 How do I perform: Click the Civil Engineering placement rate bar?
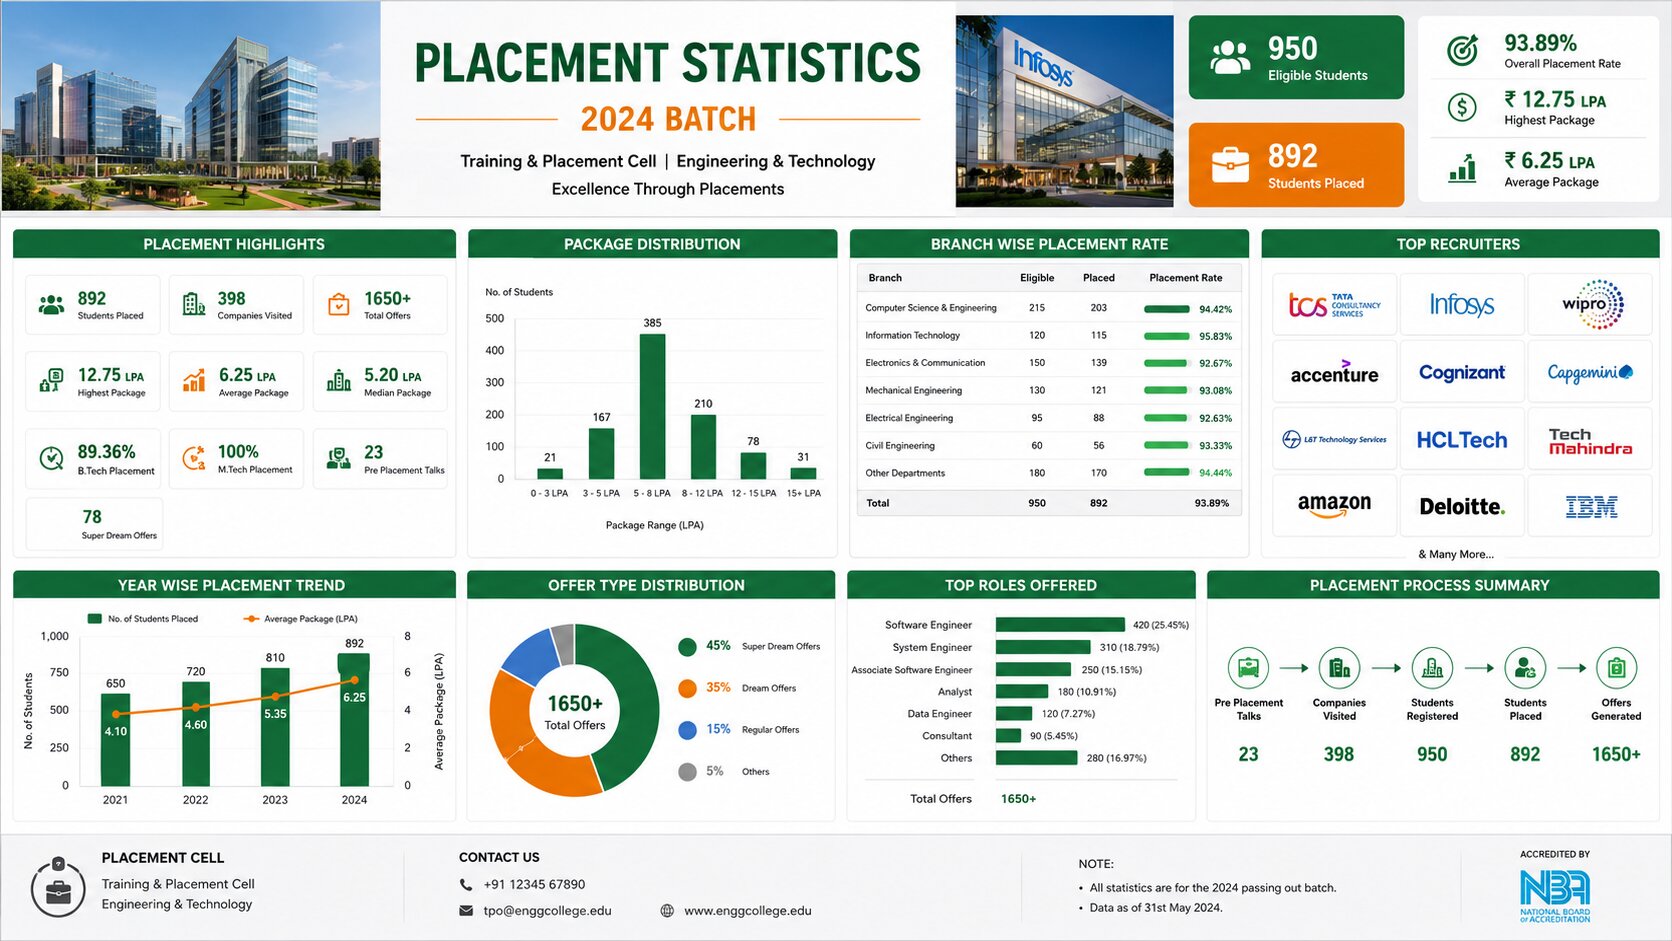click(1166, 446)
